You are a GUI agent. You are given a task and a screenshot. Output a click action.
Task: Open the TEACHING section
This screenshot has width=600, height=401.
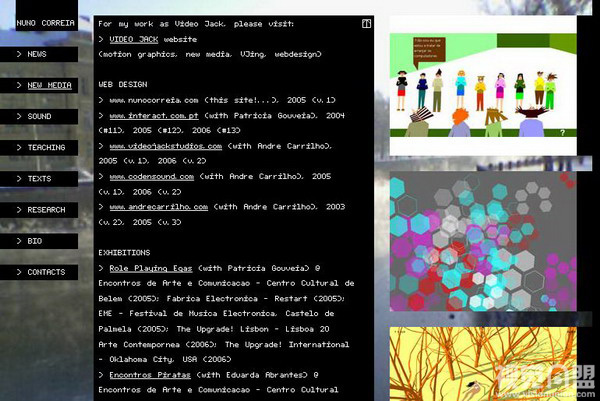46,148
